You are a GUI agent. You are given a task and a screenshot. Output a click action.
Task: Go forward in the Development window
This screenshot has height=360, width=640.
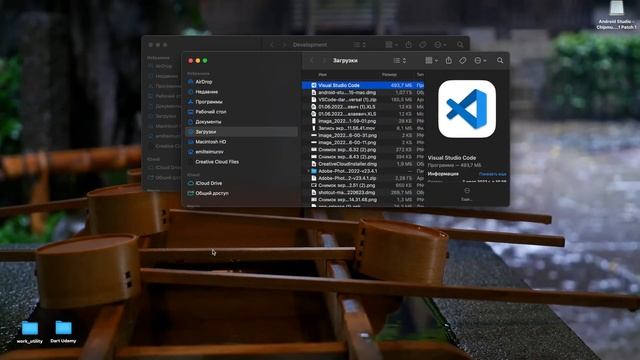[284, 44]
